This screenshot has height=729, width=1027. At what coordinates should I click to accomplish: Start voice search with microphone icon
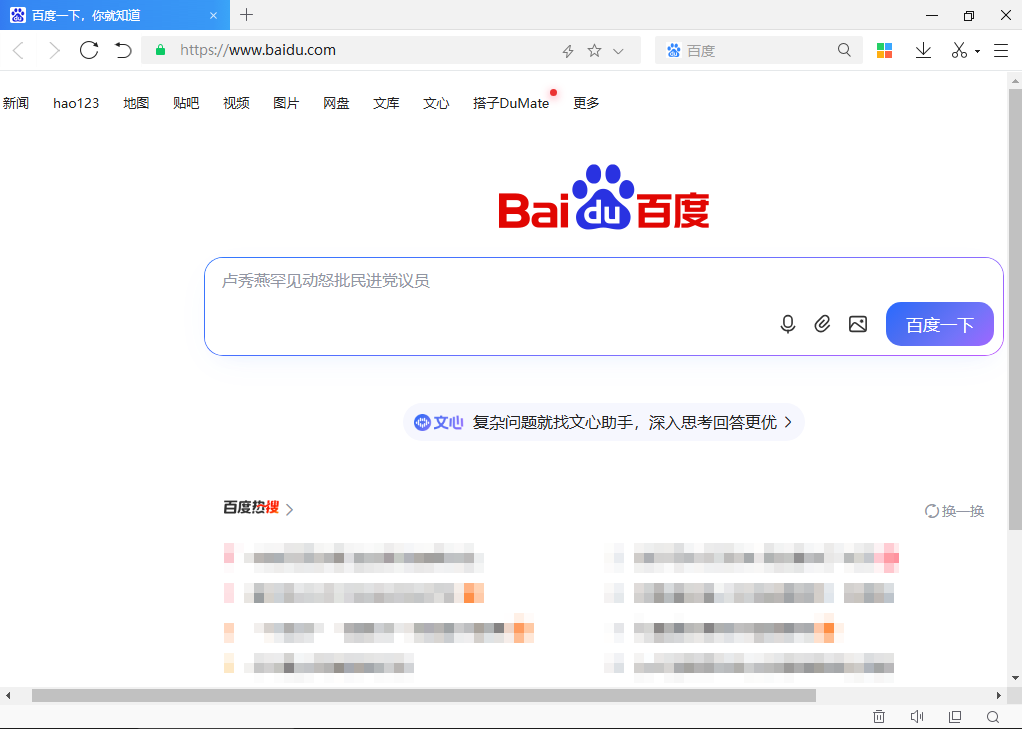(x=788, y=324)
